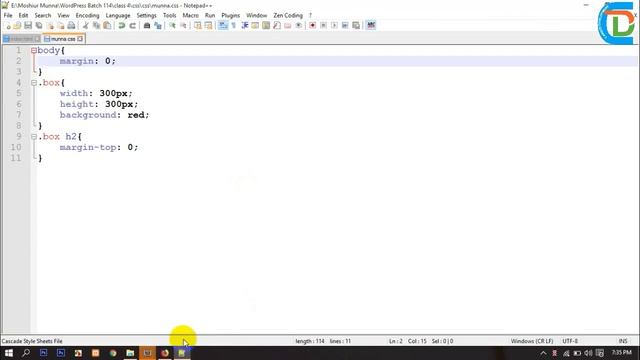Toggle INS insert mode in status bar

coord(623,341)
